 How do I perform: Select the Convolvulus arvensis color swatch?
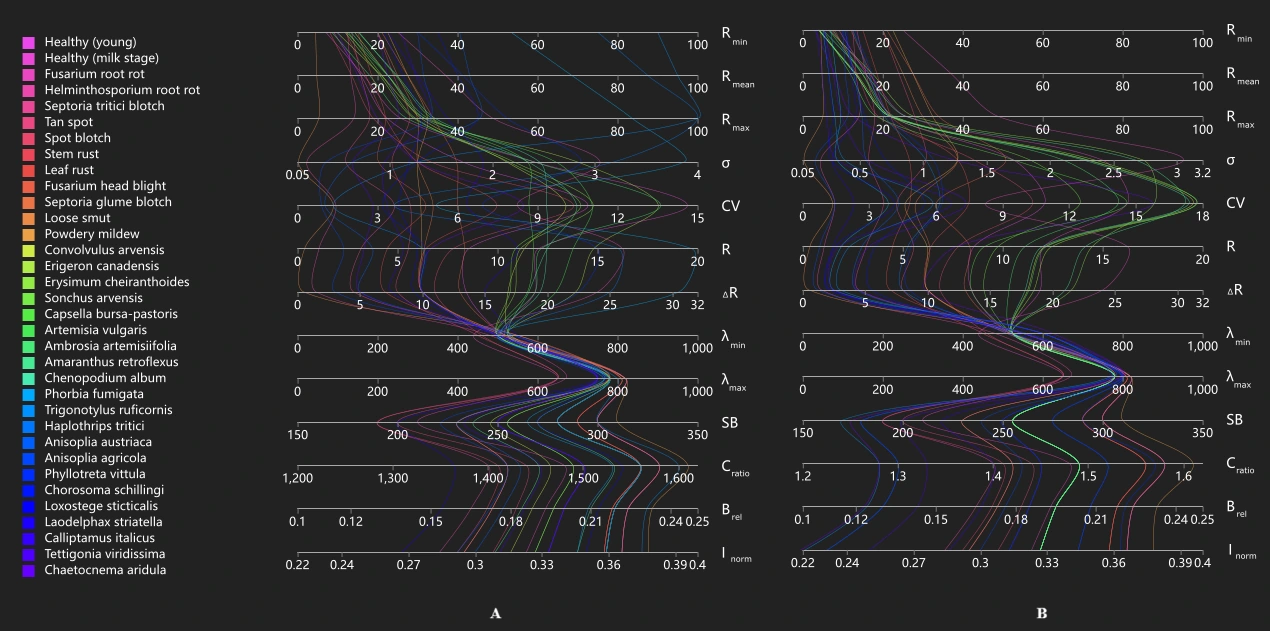29,250
